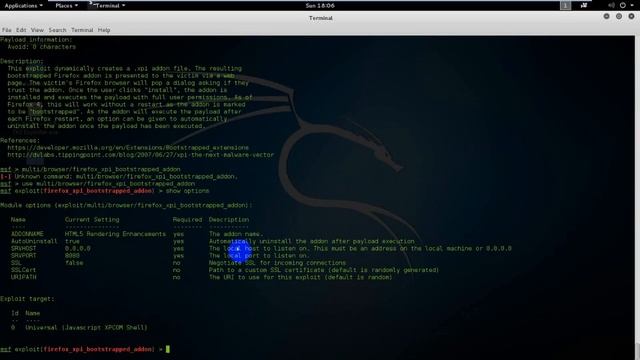640x360 pixels.
Task: Click the 'Current Setting' column header
Action: coord(92,220)
